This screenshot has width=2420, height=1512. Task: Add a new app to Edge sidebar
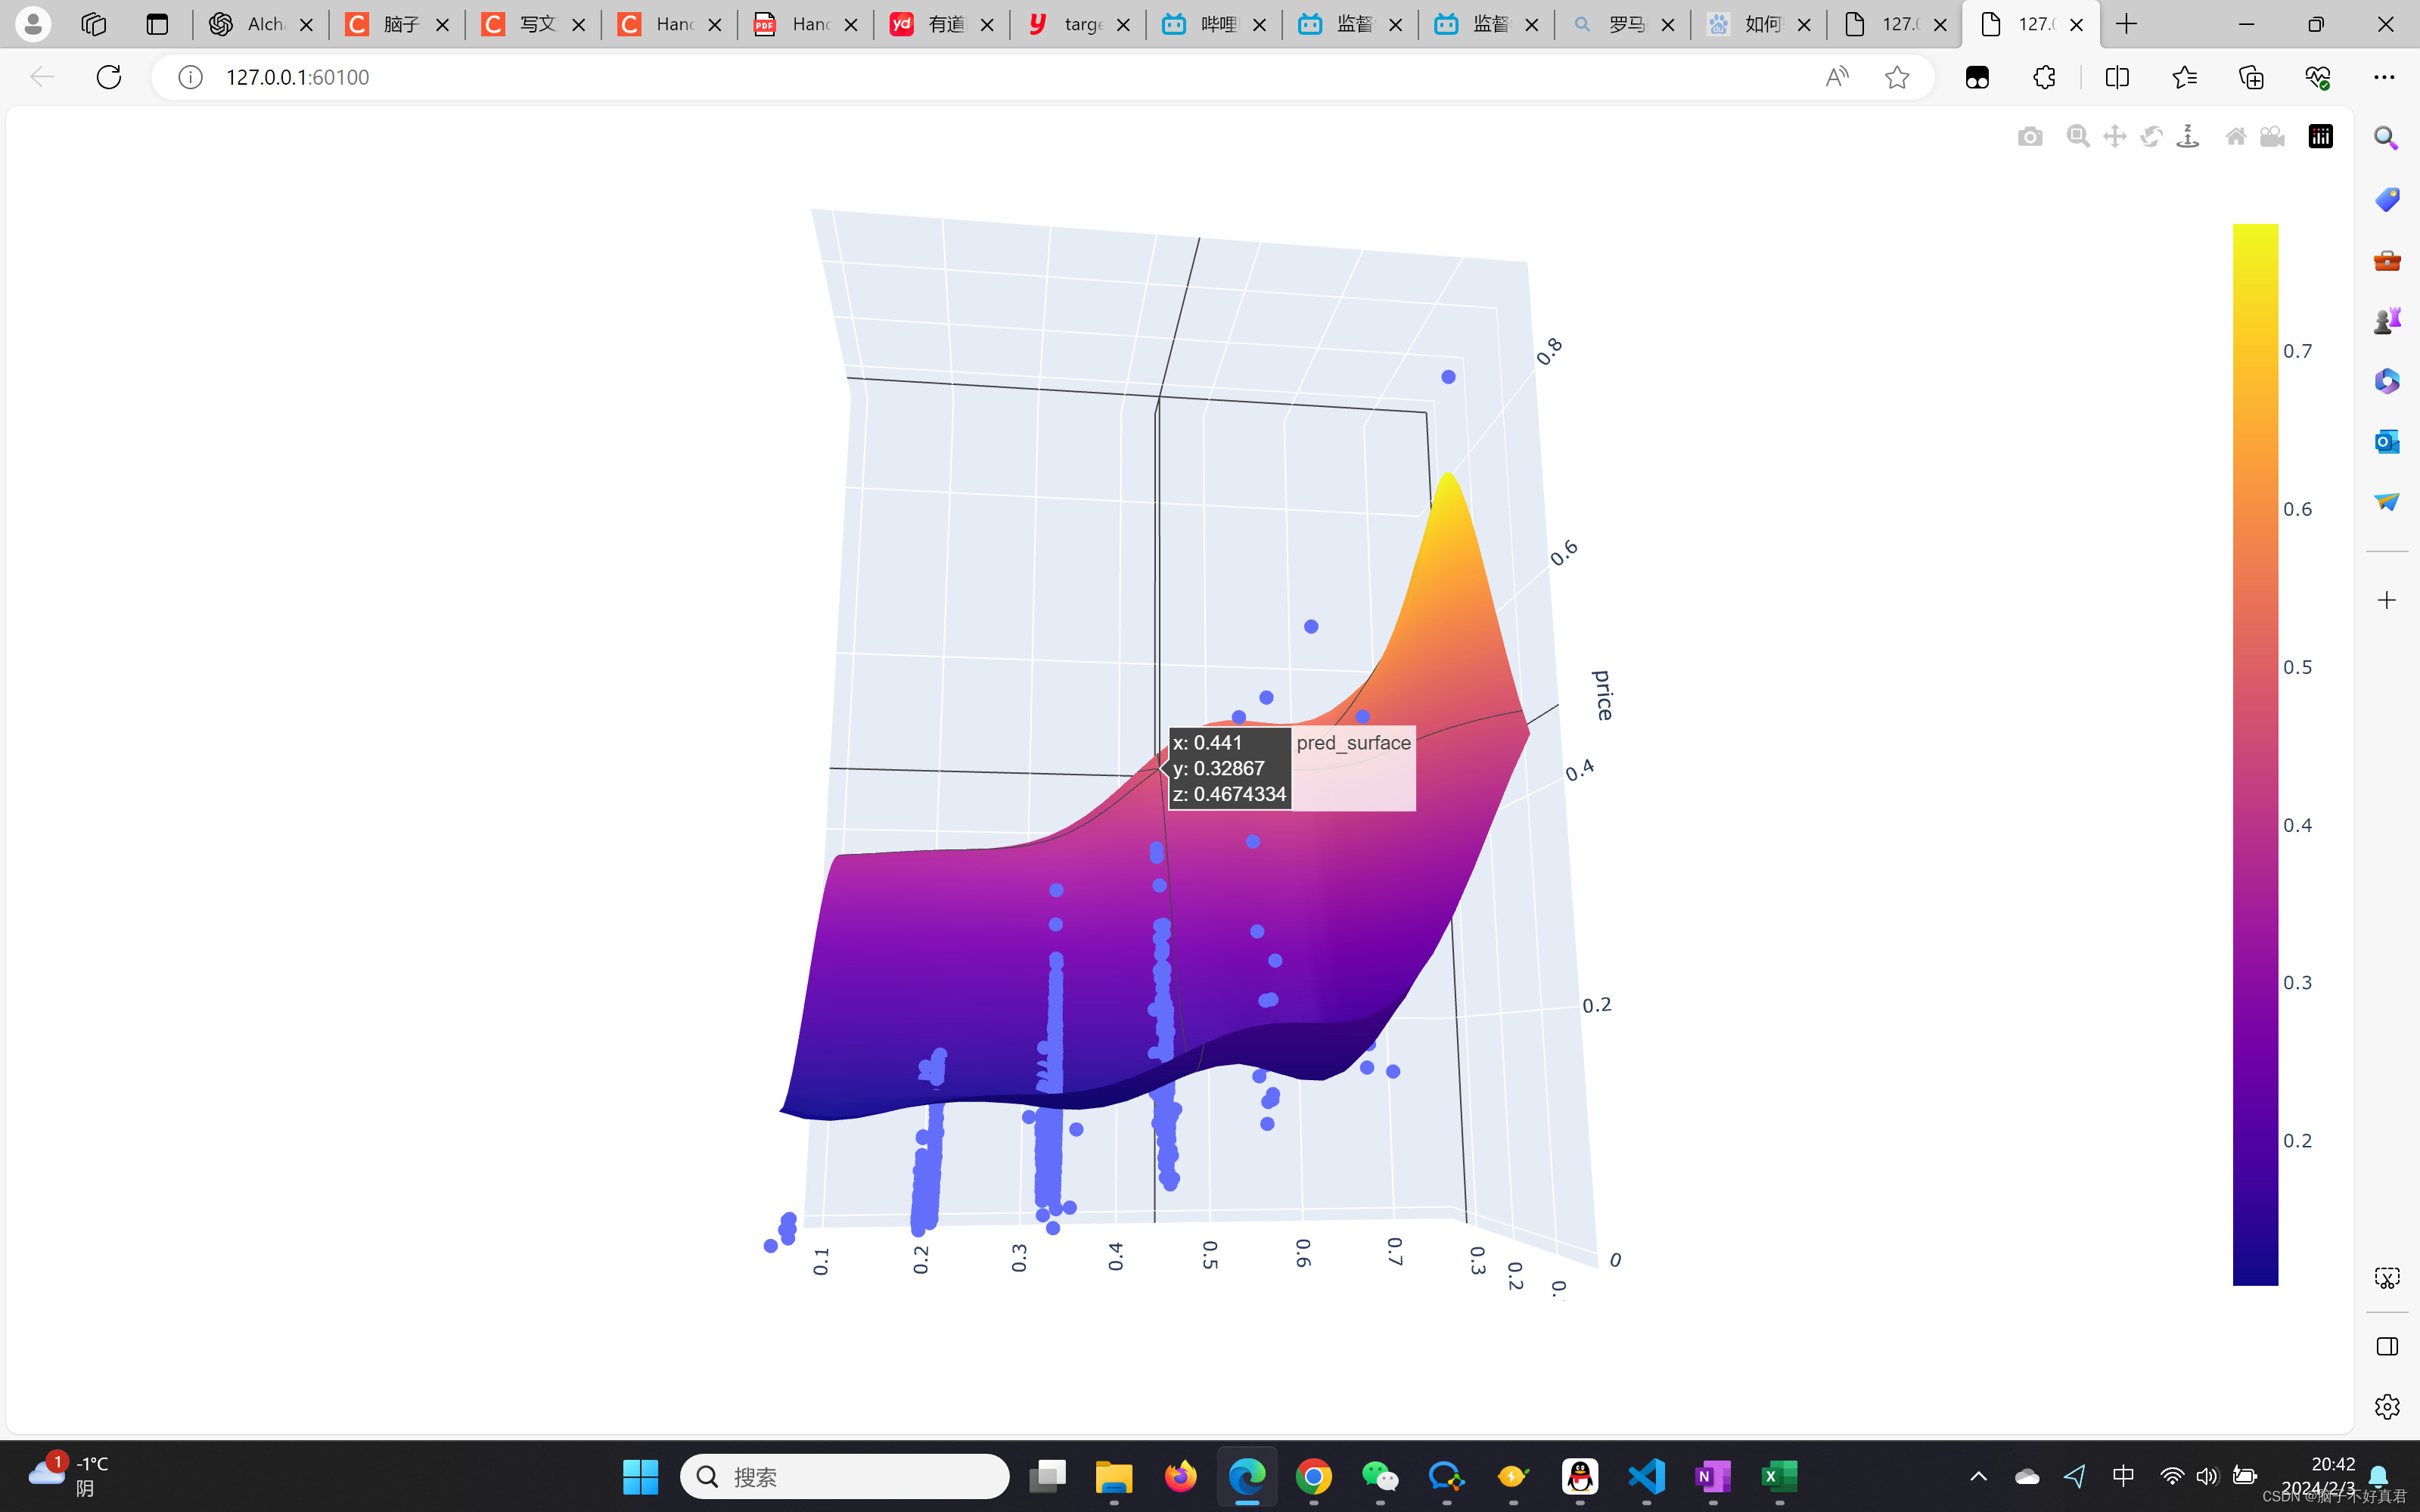click(x=2386, y=600)
